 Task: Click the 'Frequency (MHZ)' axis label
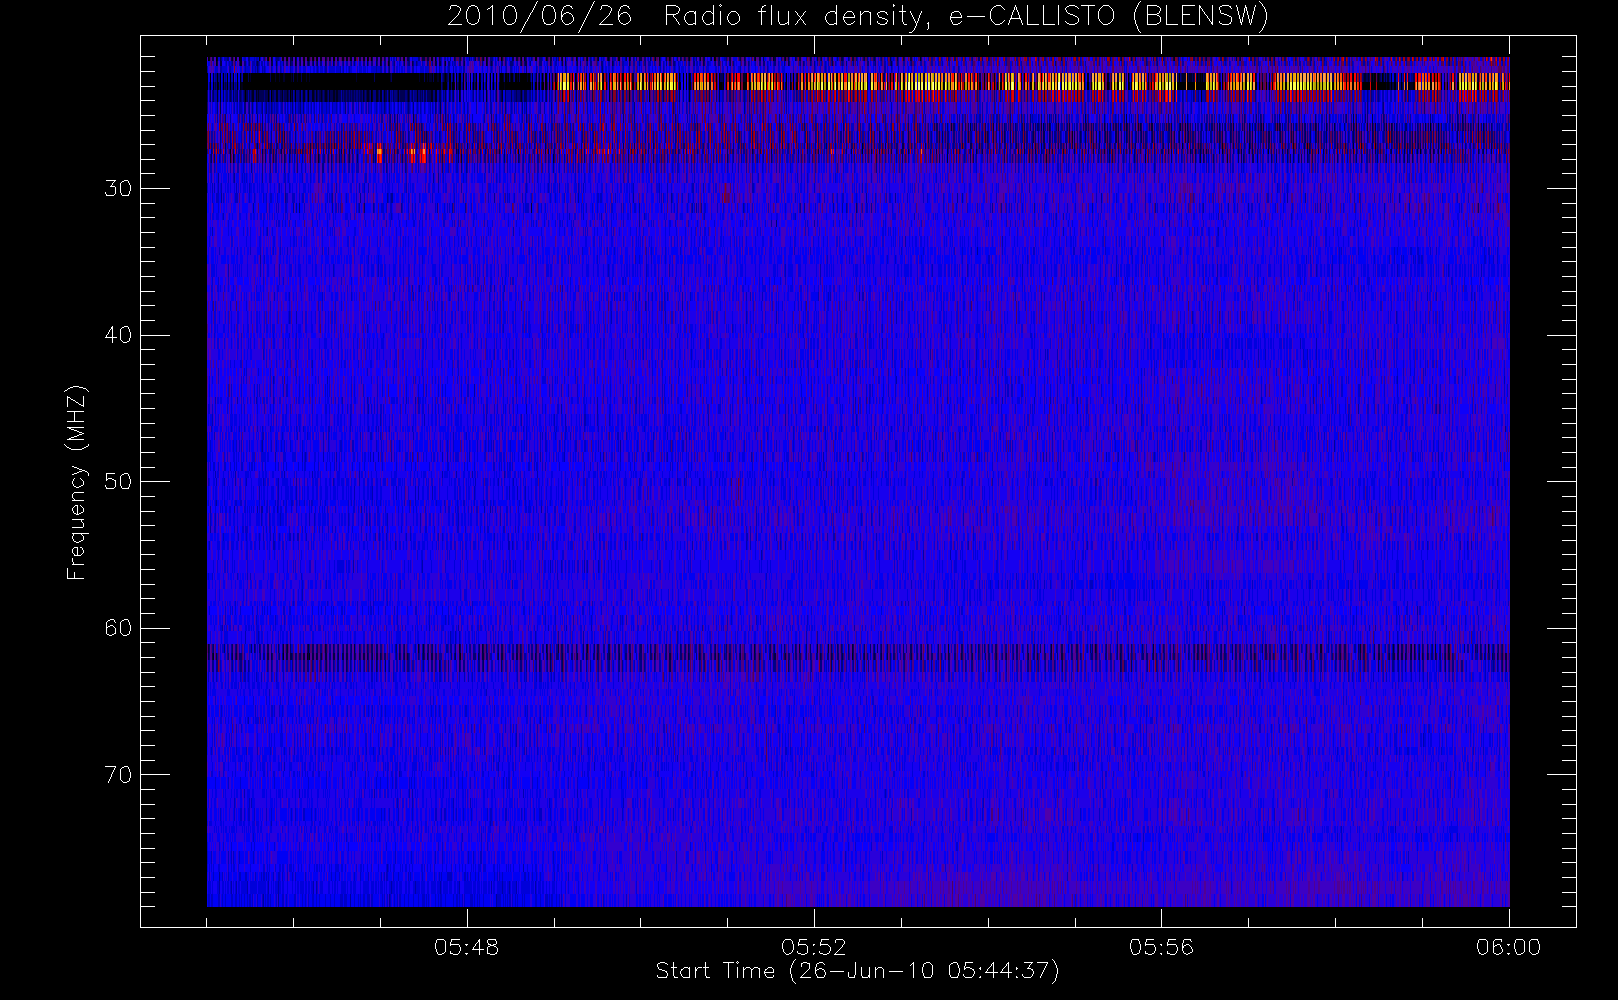click(77, 482)
